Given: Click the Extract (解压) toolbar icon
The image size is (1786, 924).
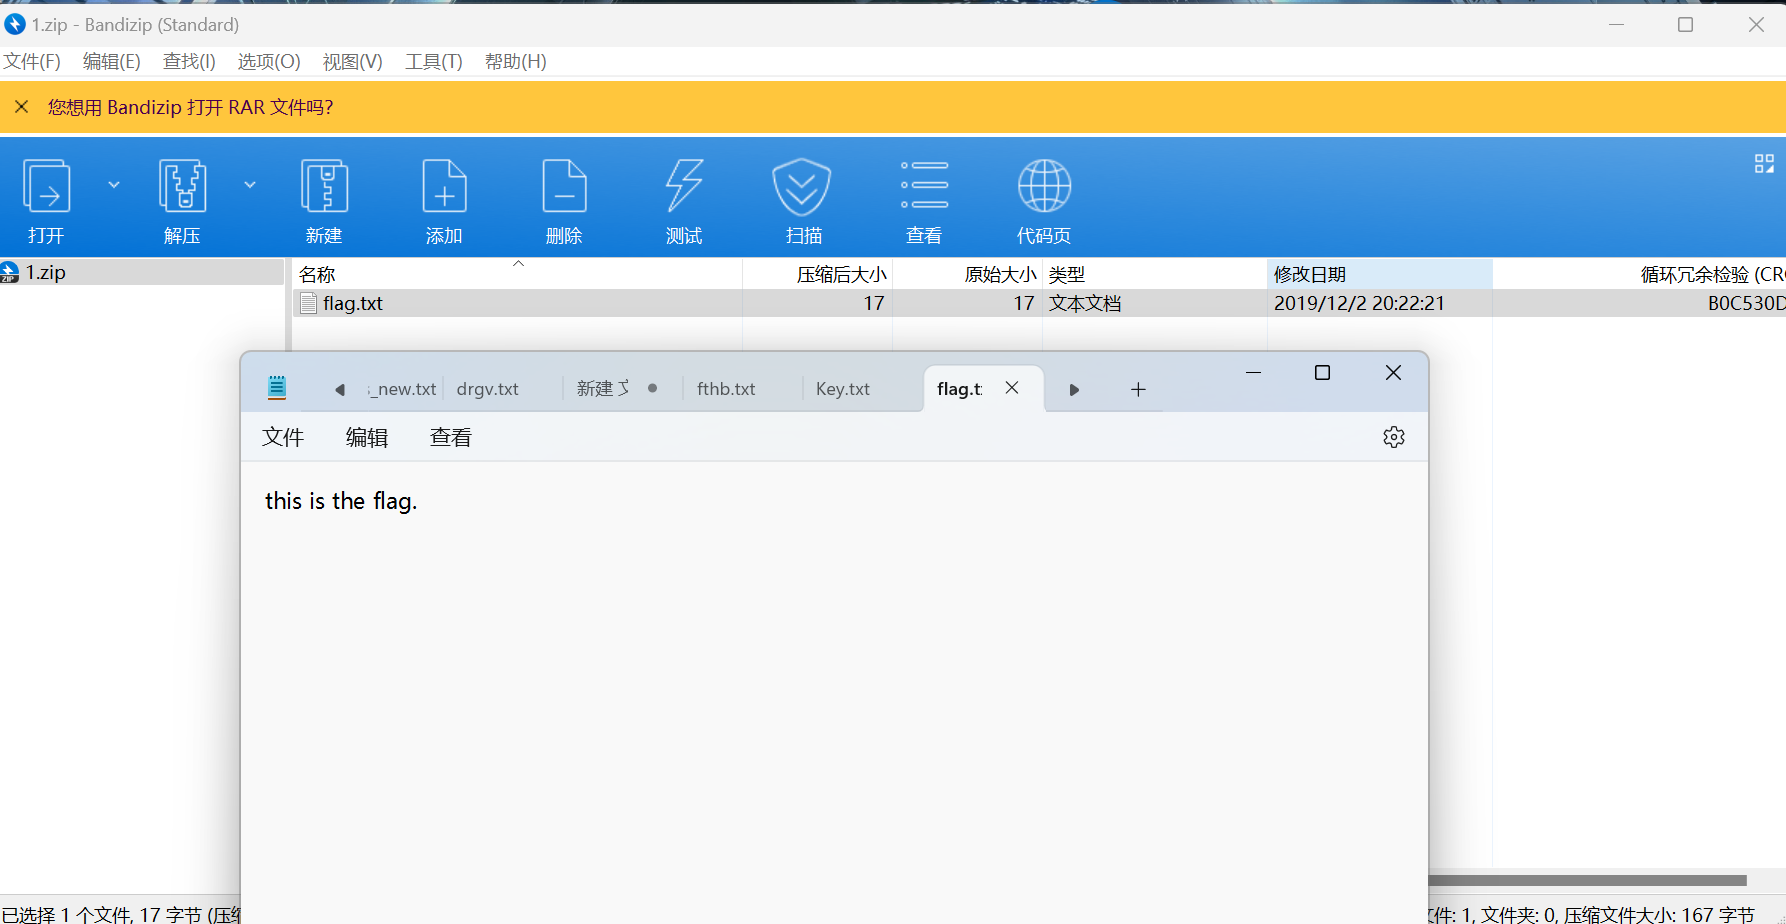Looking at the screenshot, I should click(x=183, y=187).
